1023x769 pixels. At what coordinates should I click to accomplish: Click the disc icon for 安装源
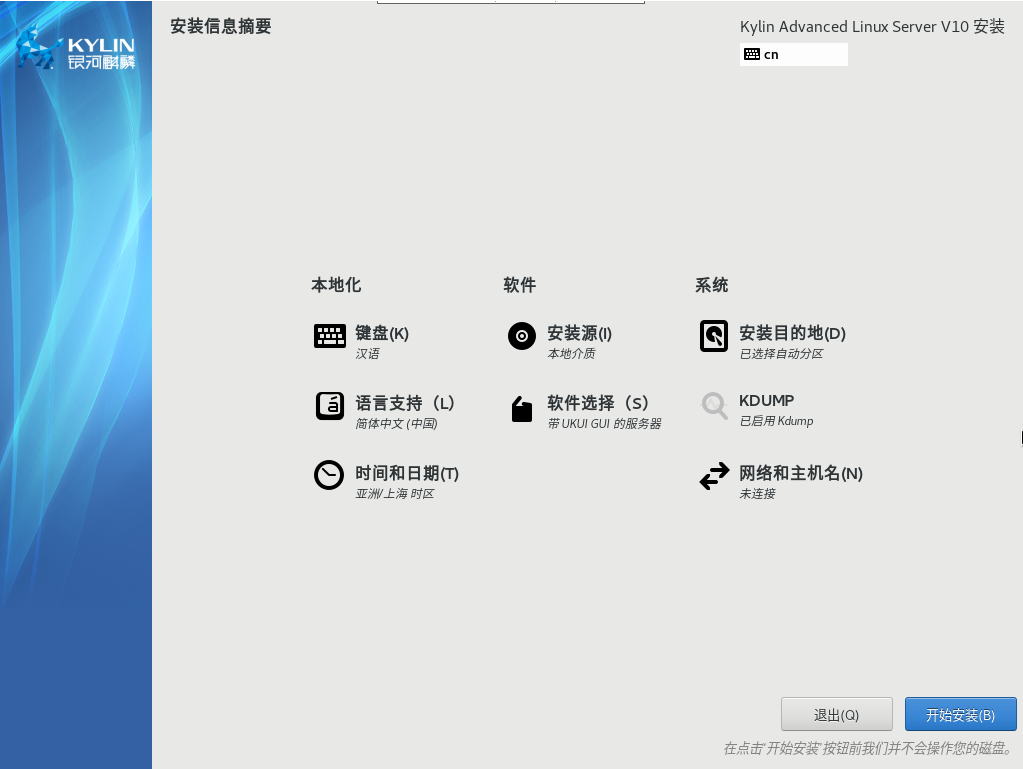pos(522,336)
